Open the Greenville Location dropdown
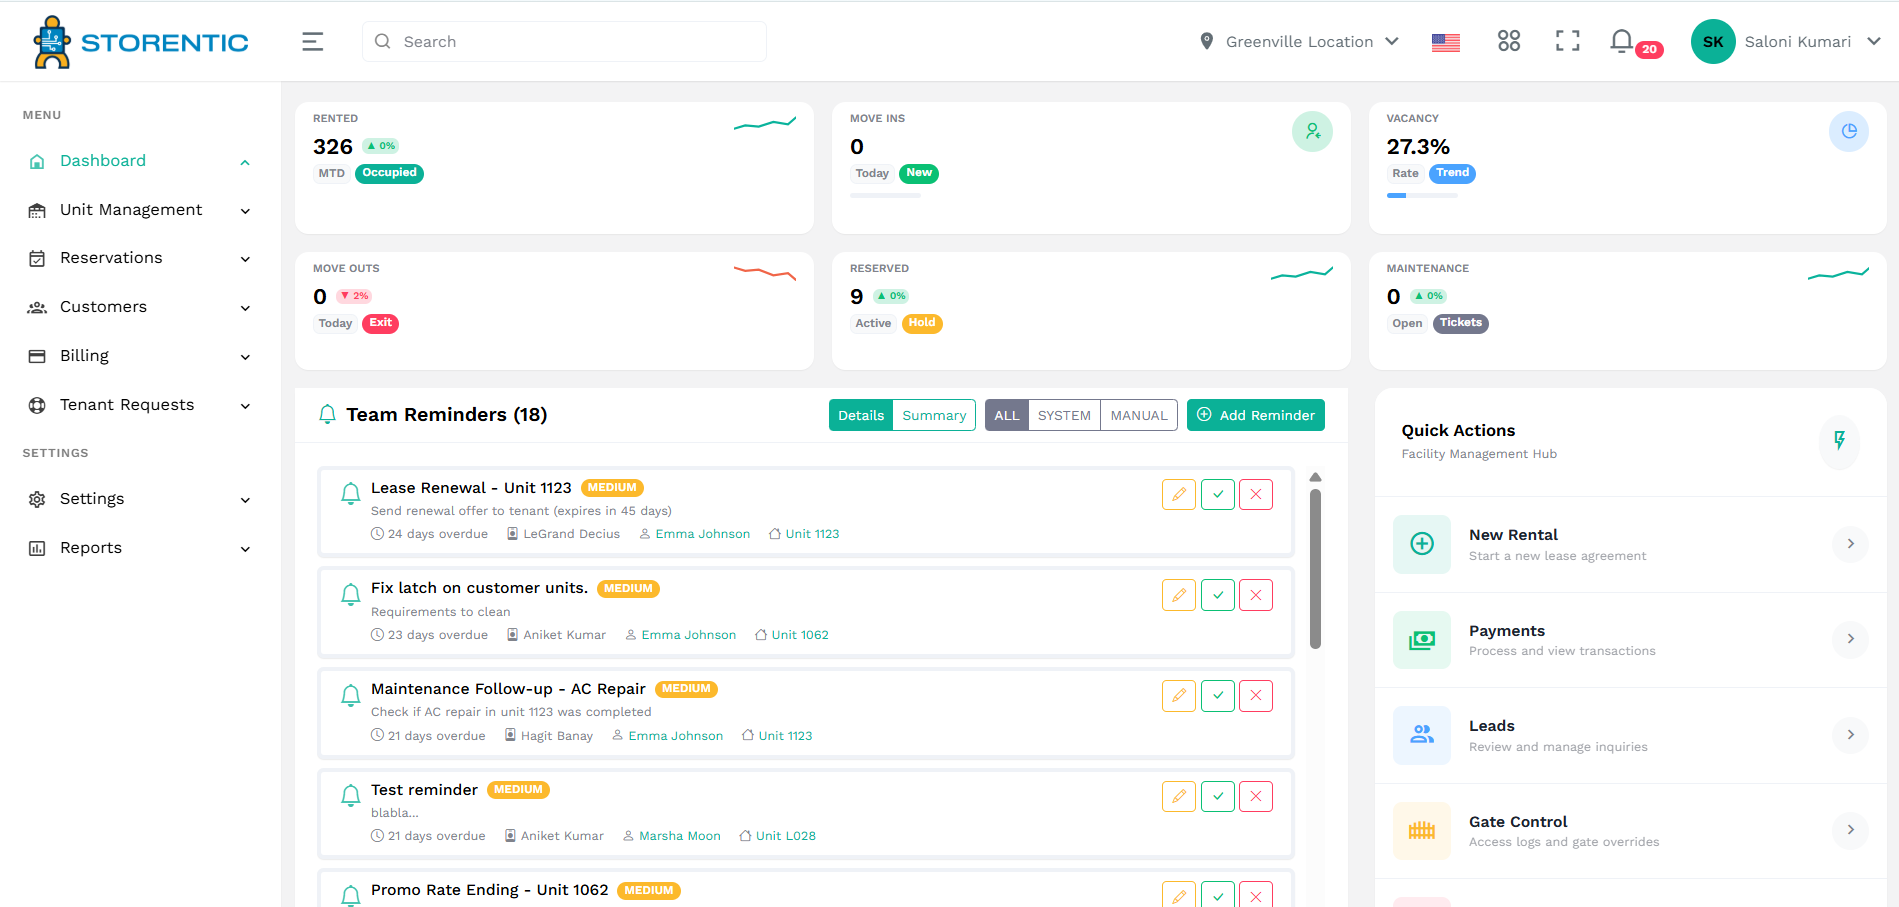Screen dimensions: 1899x907 tap(1298, 41)
